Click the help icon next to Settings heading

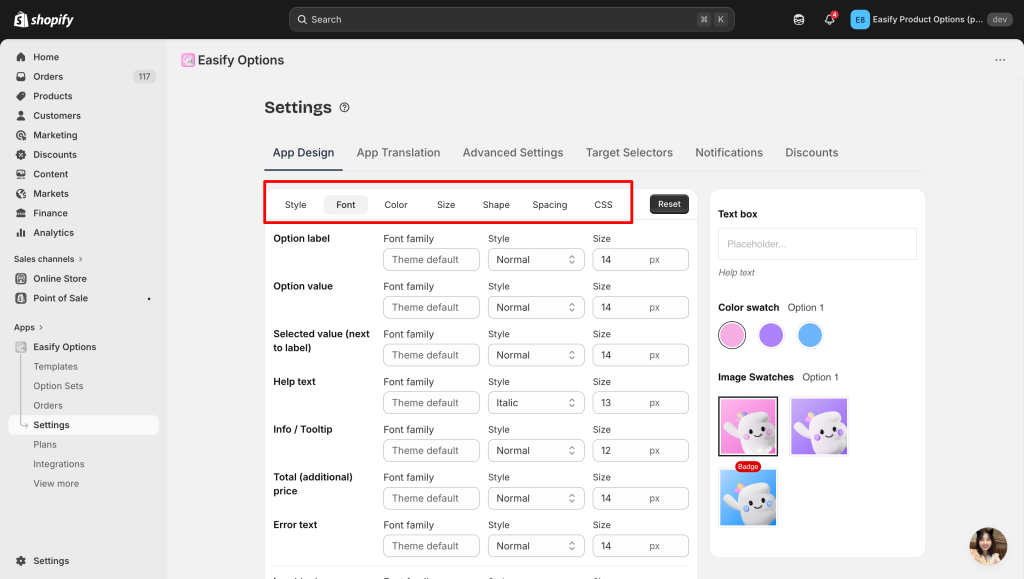(345, 108)
